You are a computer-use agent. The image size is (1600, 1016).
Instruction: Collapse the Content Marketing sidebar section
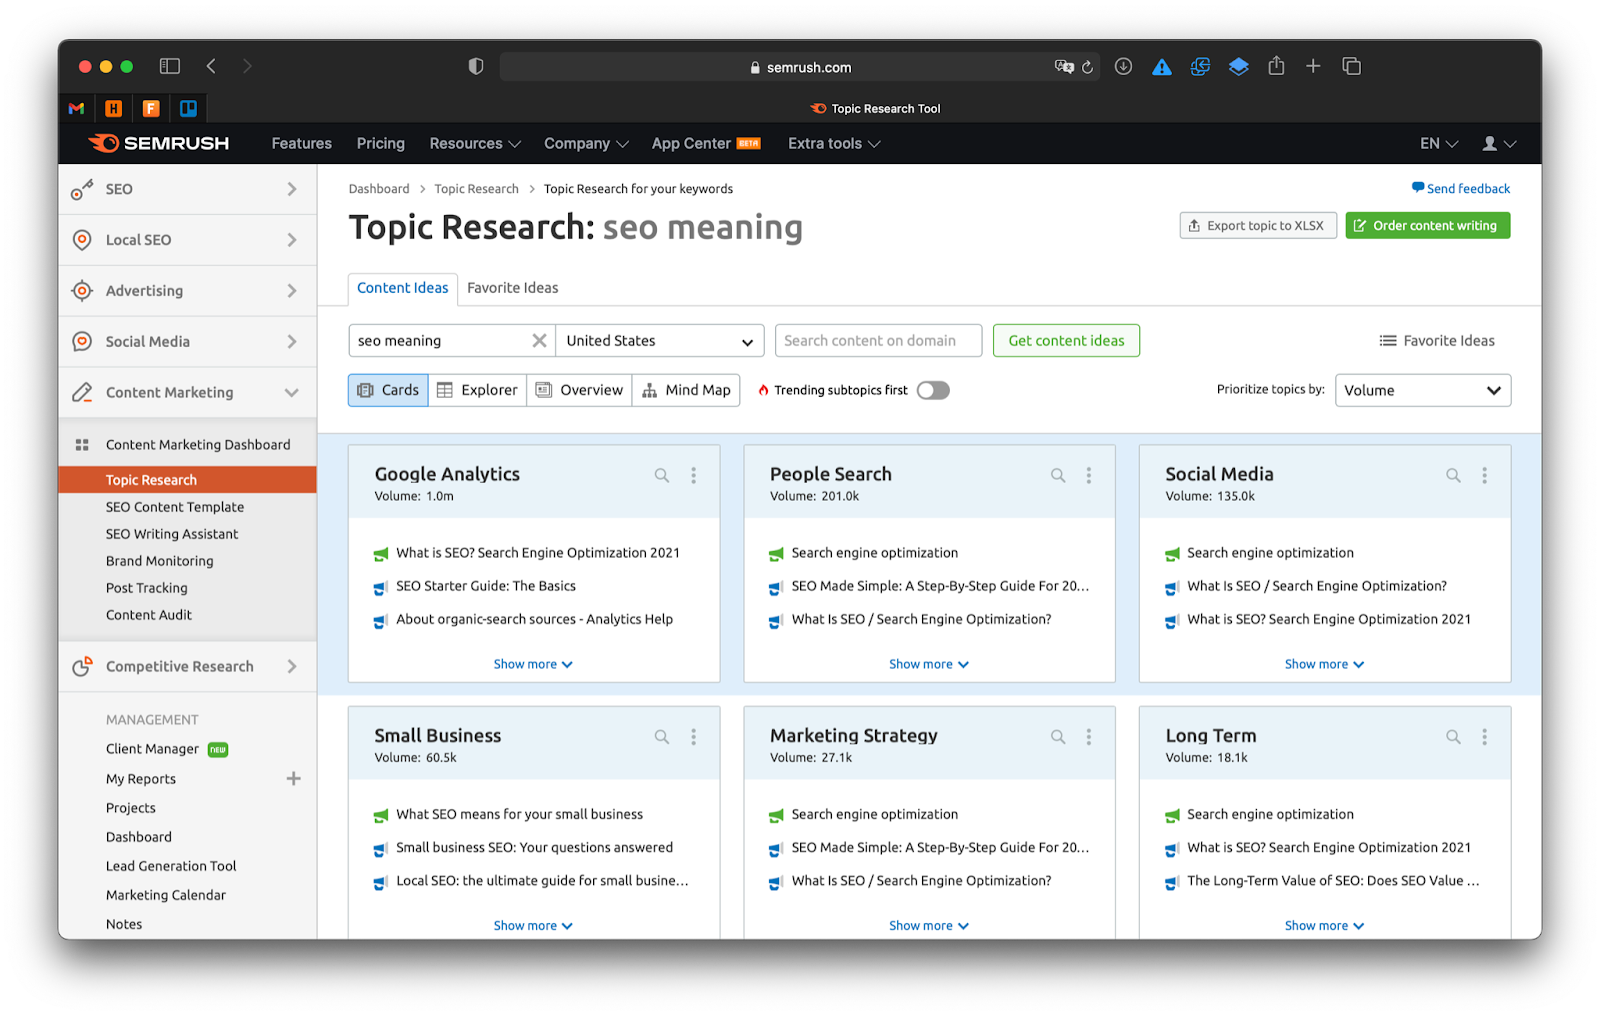[x=188, y=392]
